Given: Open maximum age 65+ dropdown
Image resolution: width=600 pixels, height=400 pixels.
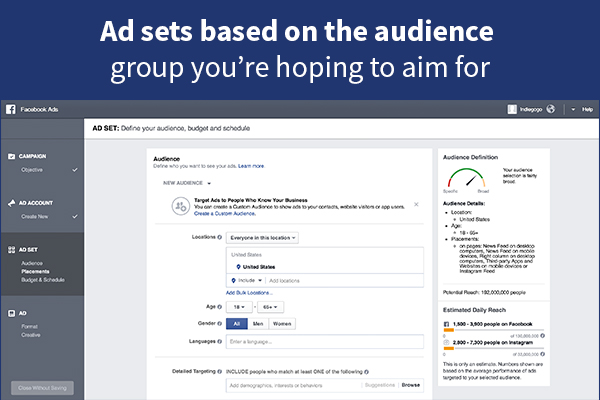Looking at the screenshot, I should click(271, 307).
